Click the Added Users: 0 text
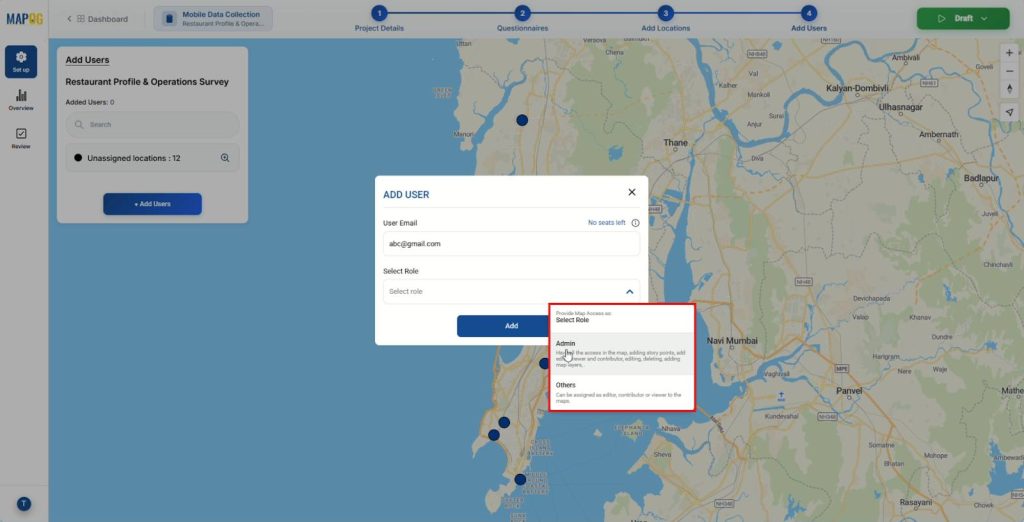This screenshot has width=1024, height=522. (90, 102)
